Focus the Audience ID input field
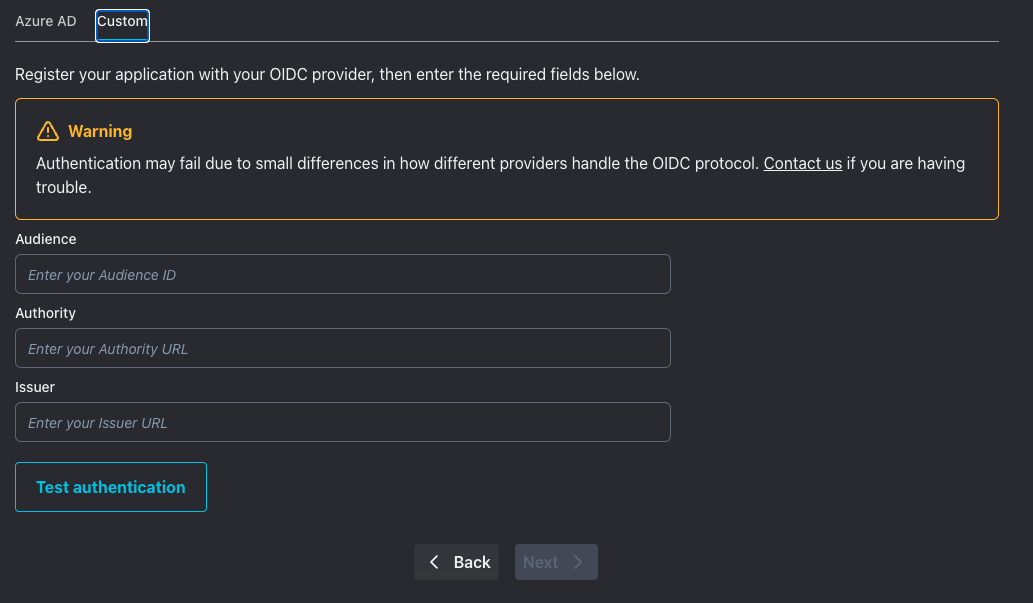 pos(342,274)
